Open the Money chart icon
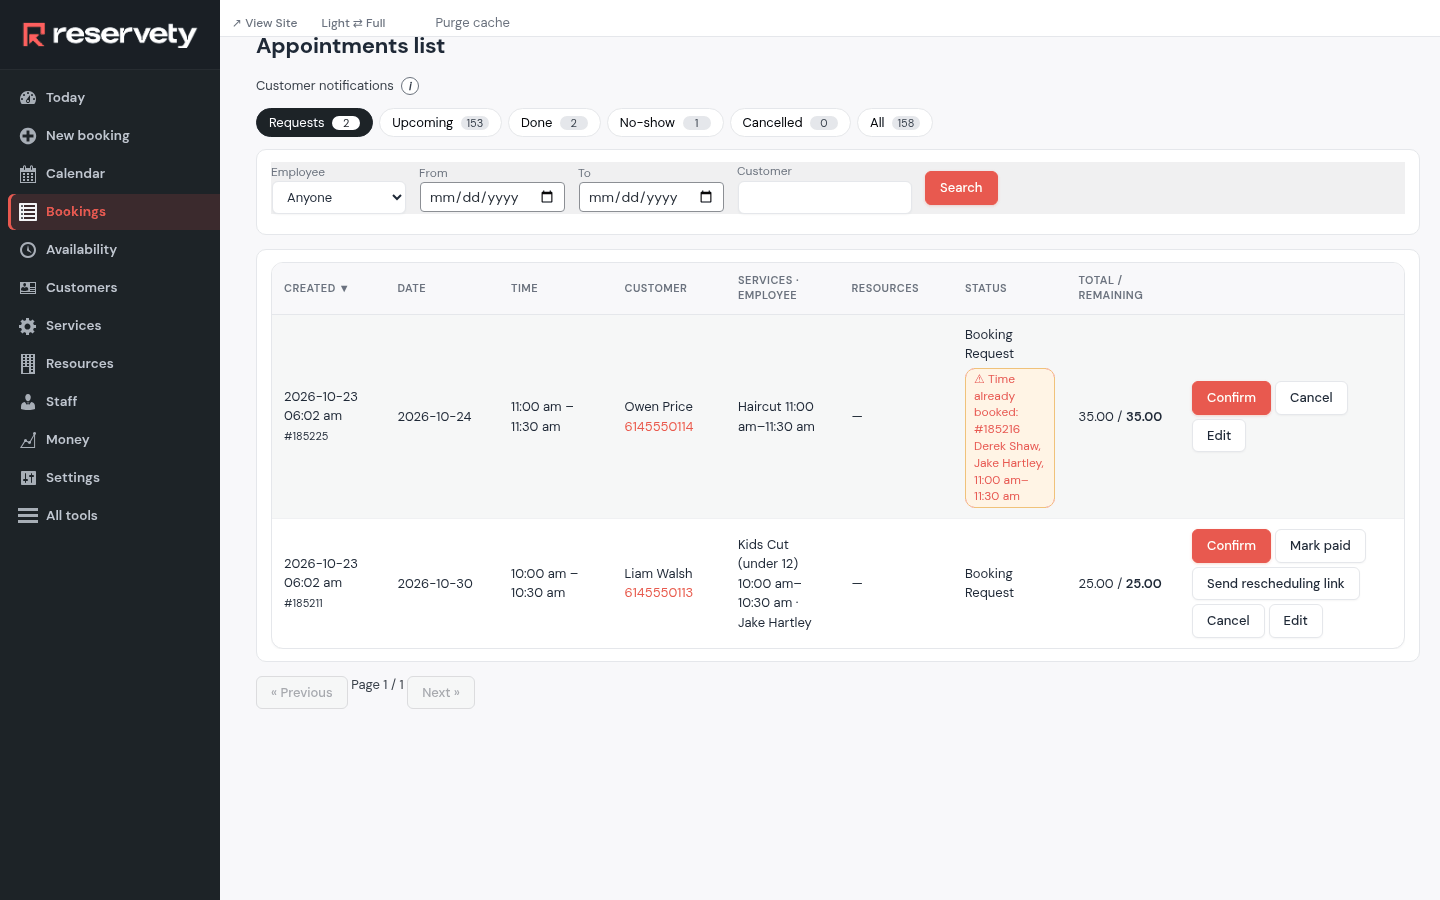1440x900 pixels. click(x=28, y=439)
